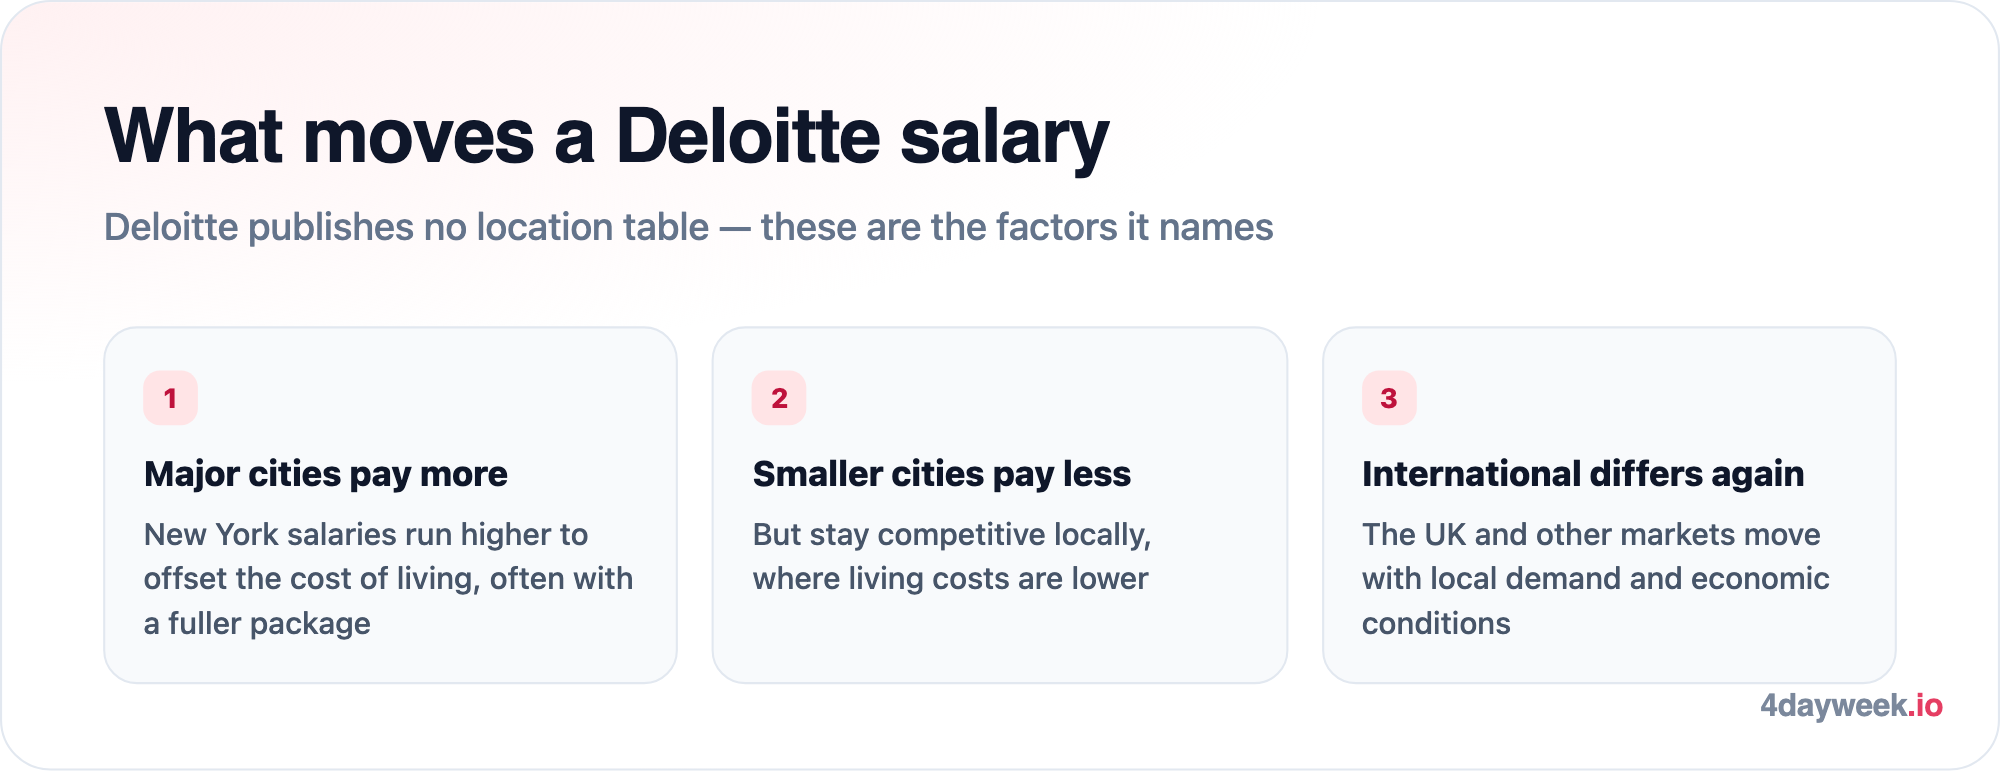
Task: Click the subtitle about no location table
Action: pos(689,227)
